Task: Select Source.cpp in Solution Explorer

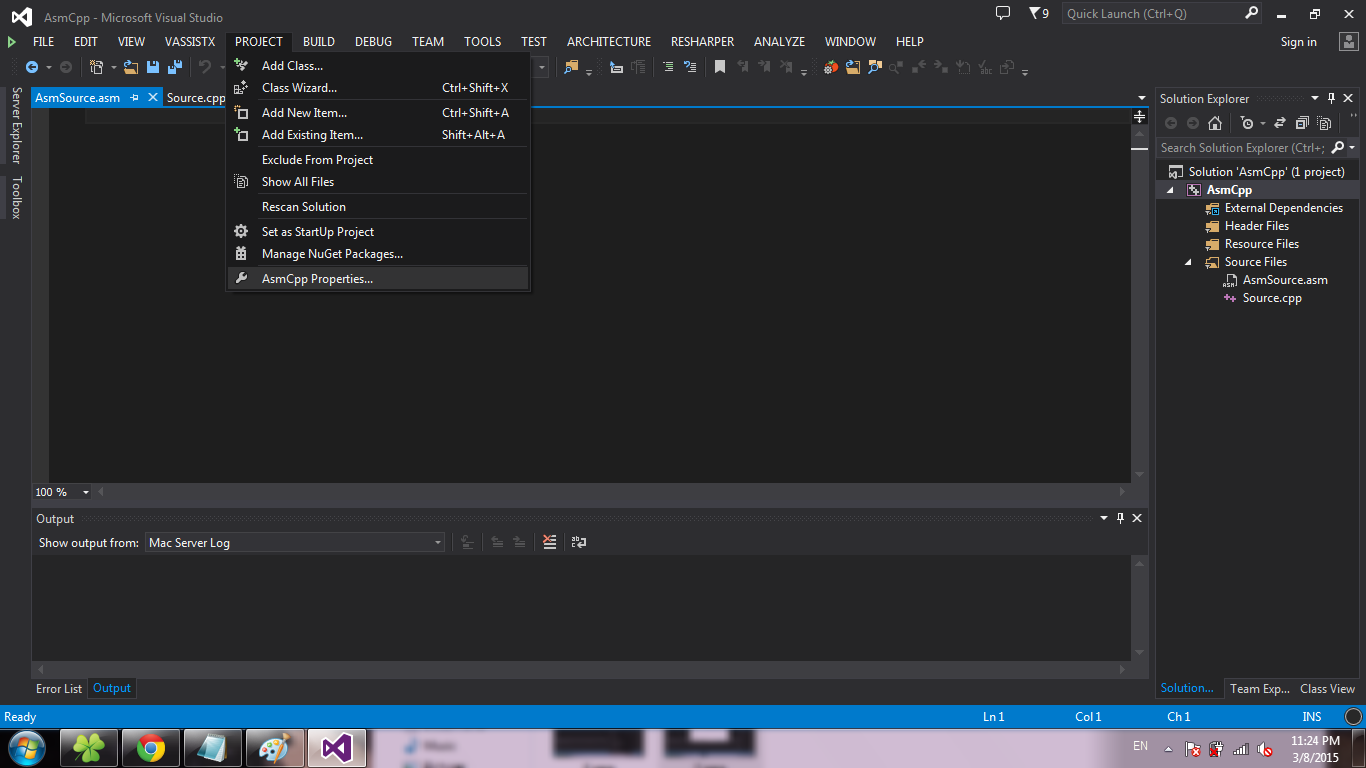Action: [1271, 298]
